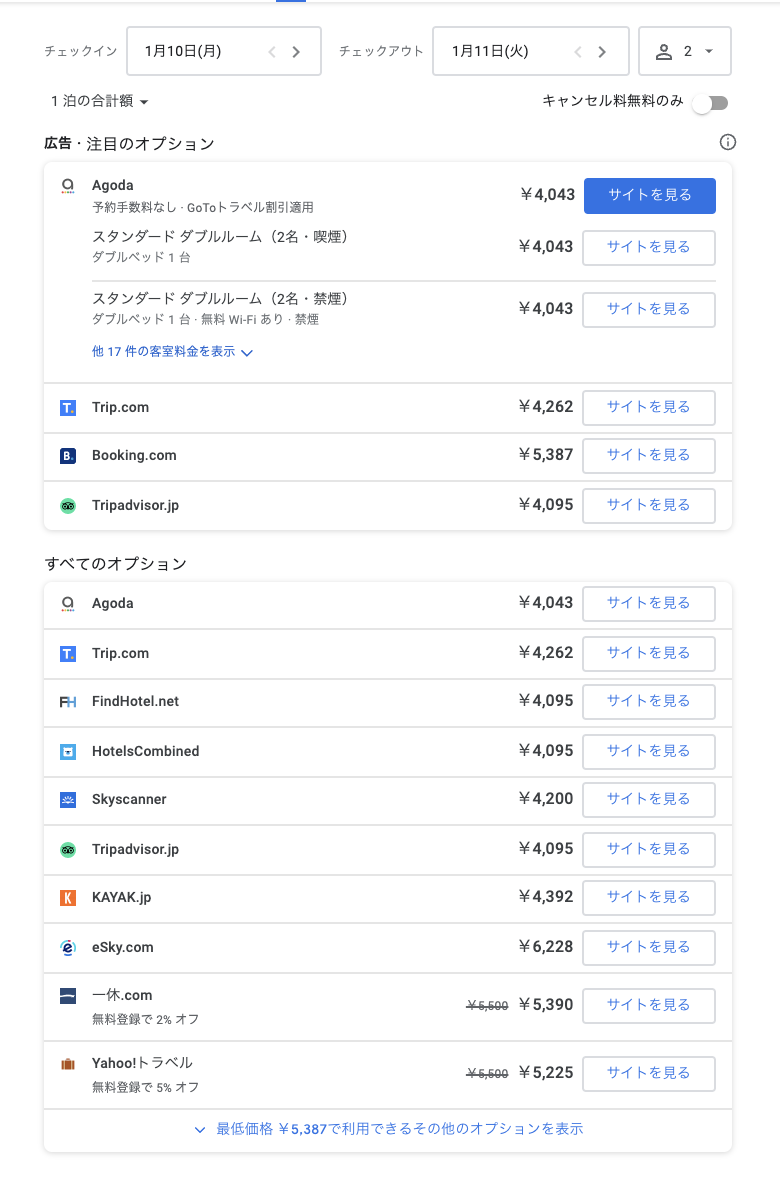780x1178 pixels.
Task: Click the 一休.com discounted price ¥5,390
Action: click(x=546, y=1004)
